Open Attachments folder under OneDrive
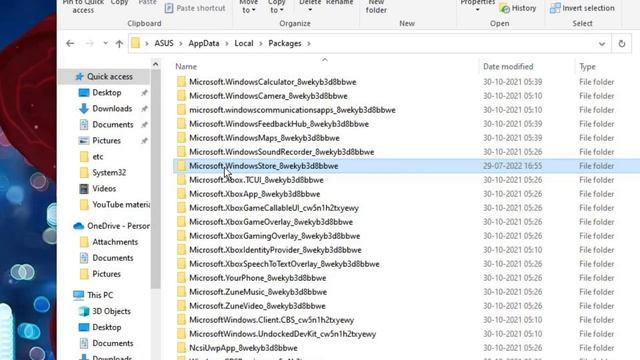 coord(109,242)
